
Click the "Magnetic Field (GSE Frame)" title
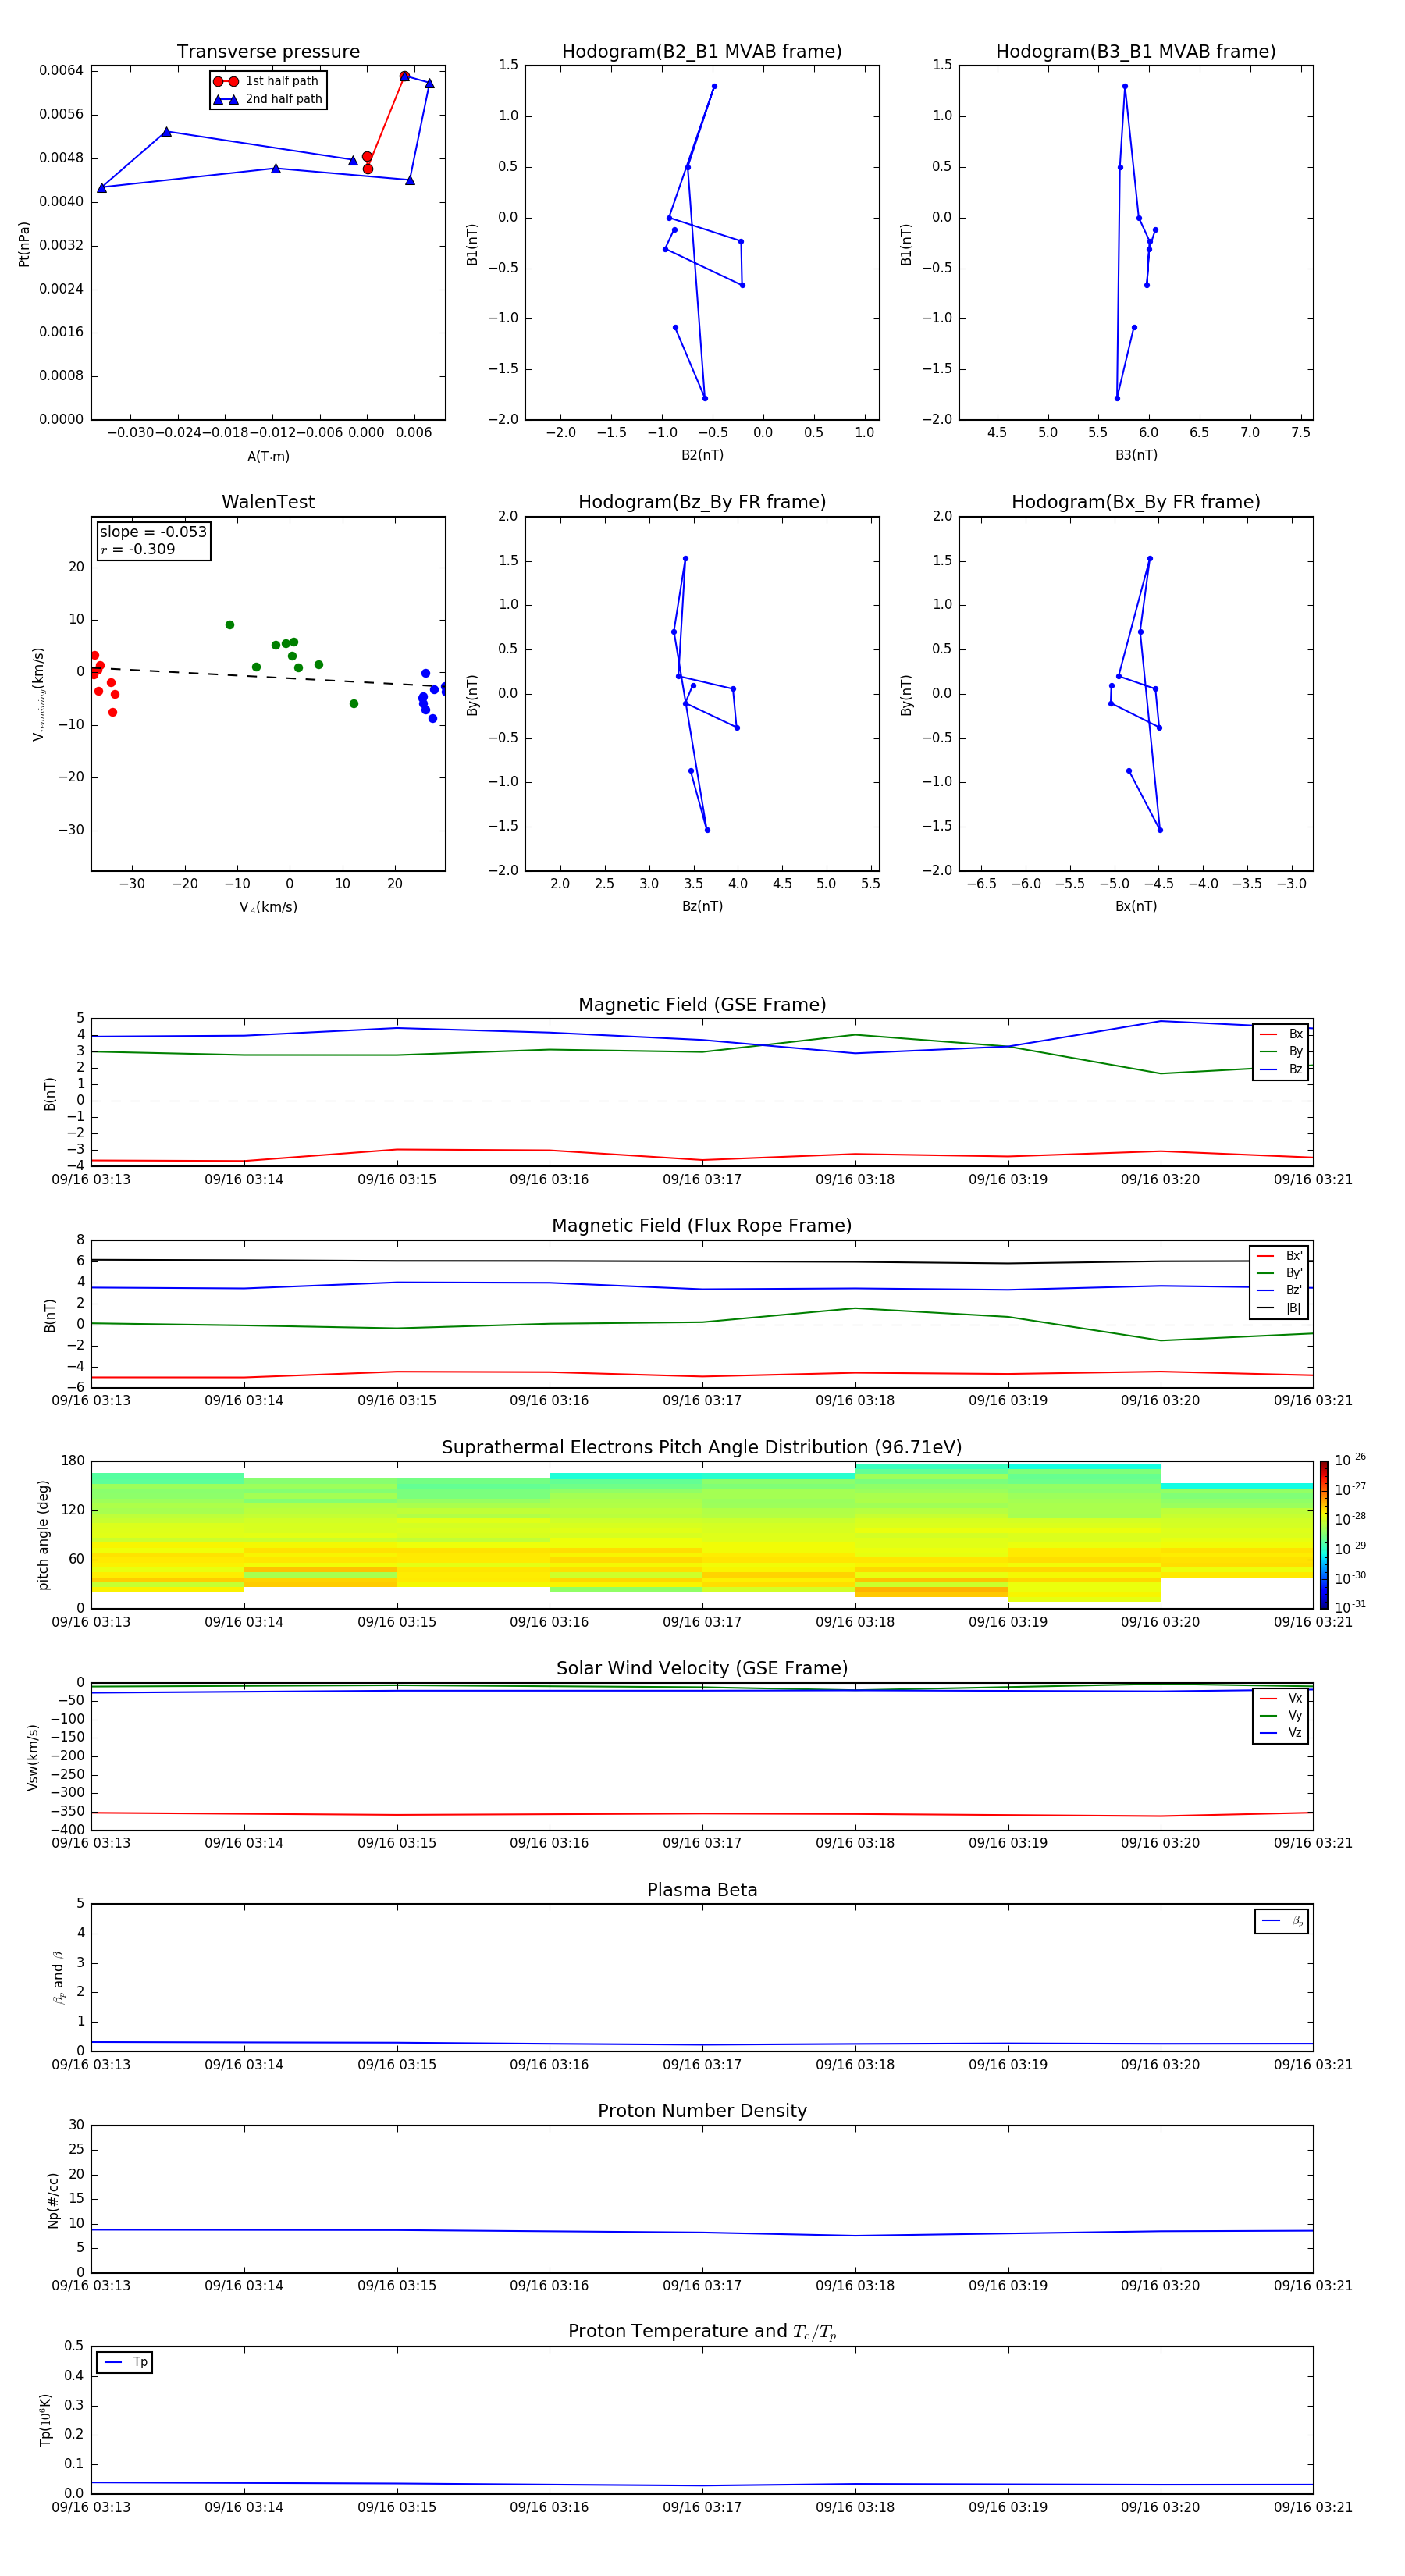(702, 1005)
